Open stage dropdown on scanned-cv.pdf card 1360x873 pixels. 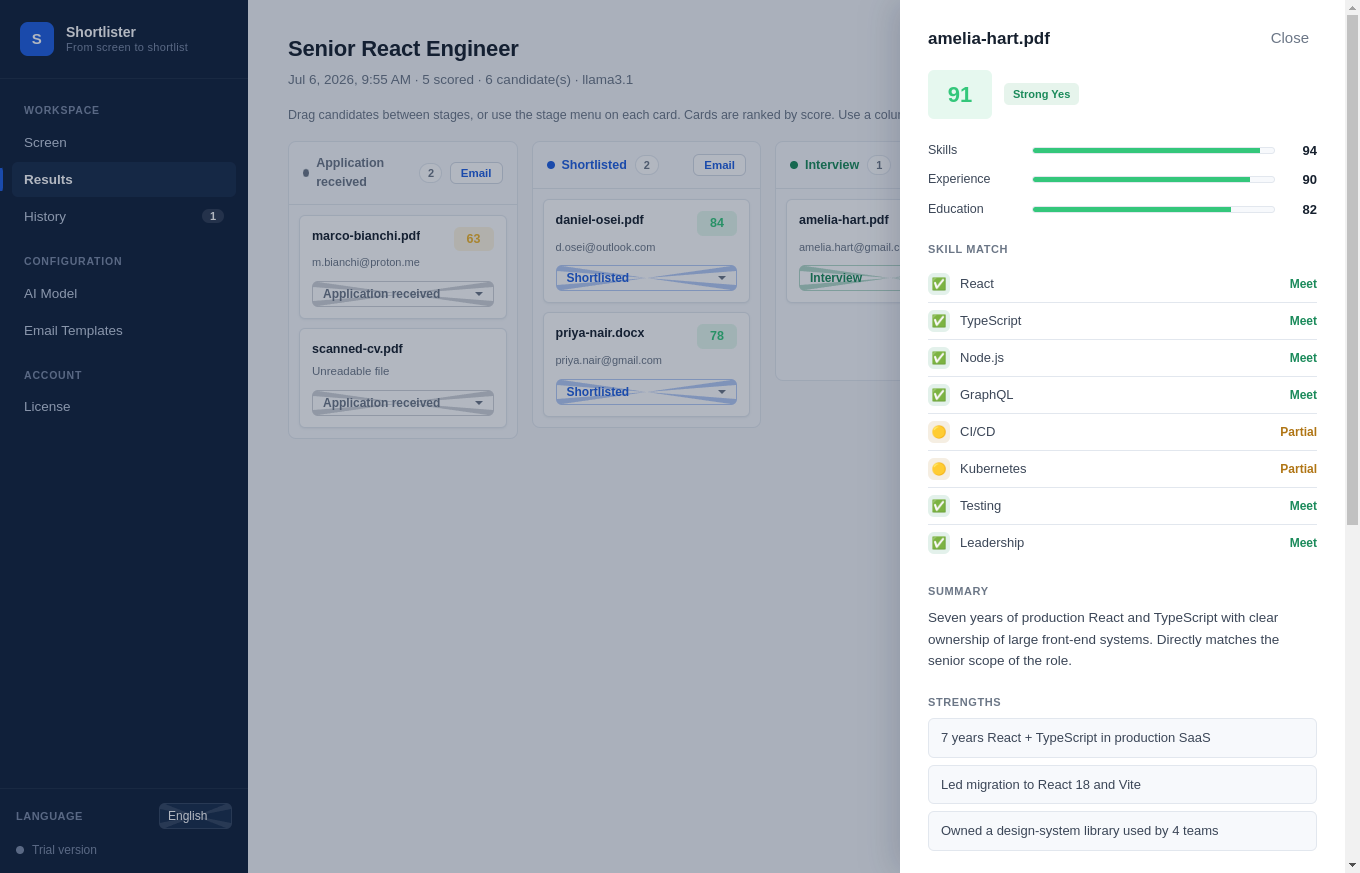pyautogui.click(x=403, y=403)
